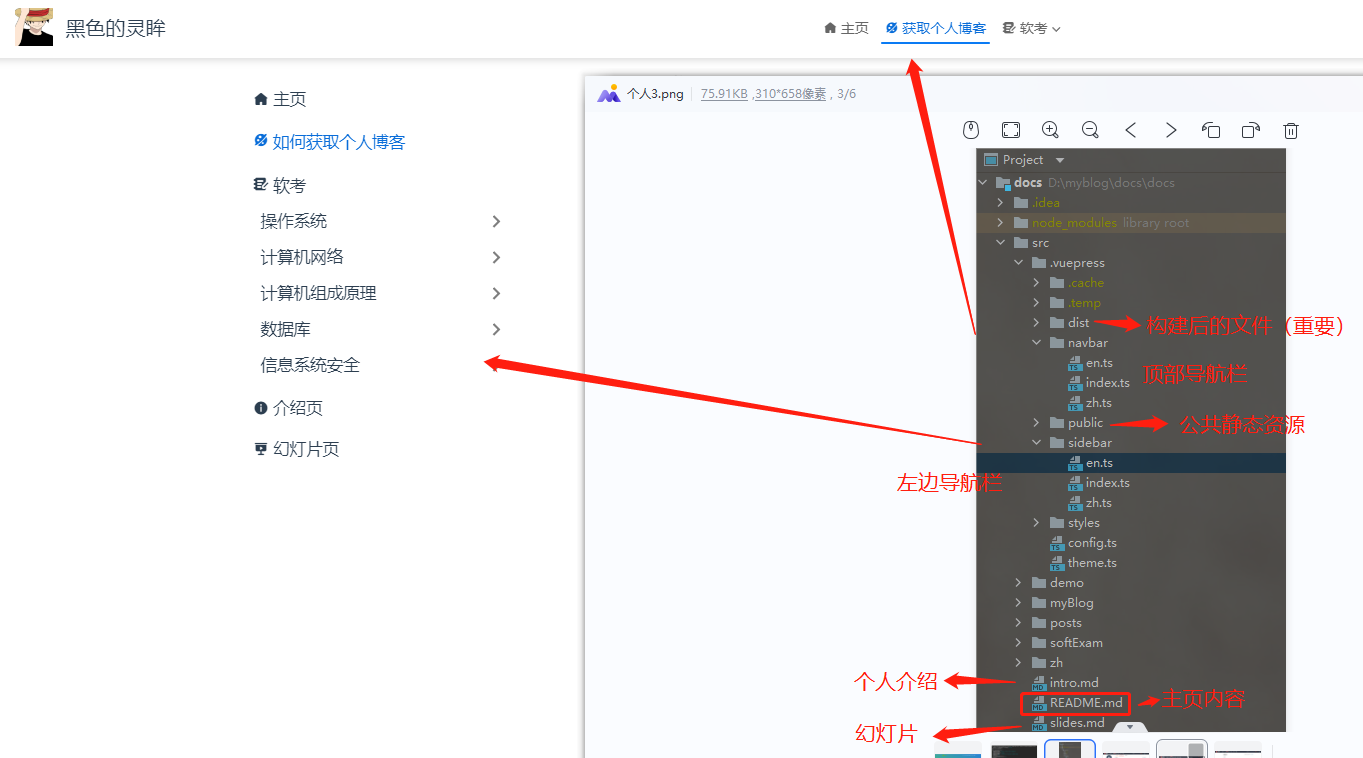Collapse the src folder arrow
Viewport: 1363px width, 758px height.
(1000, 243)
